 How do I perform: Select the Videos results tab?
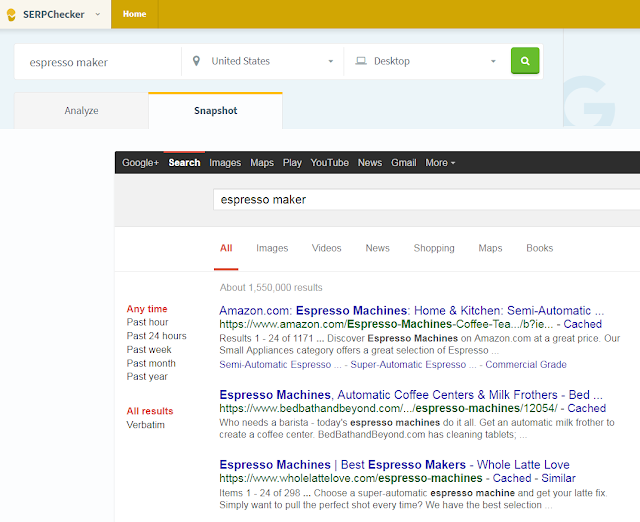[327, 248]
